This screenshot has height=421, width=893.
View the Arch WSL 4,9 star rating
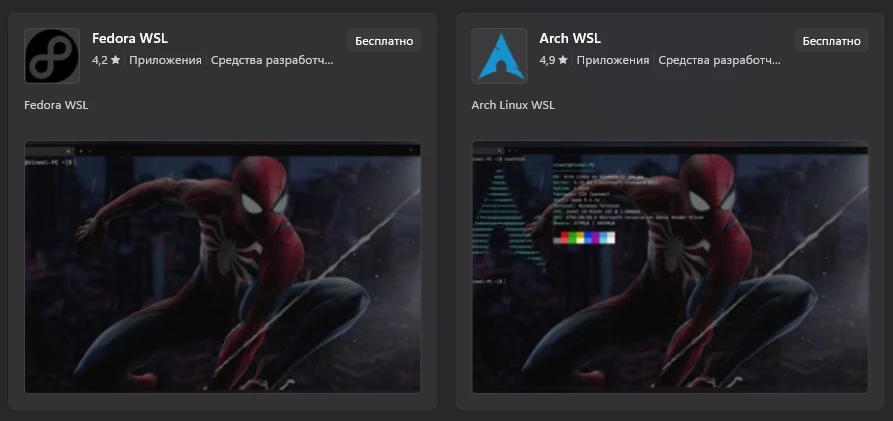coord(554,60)
